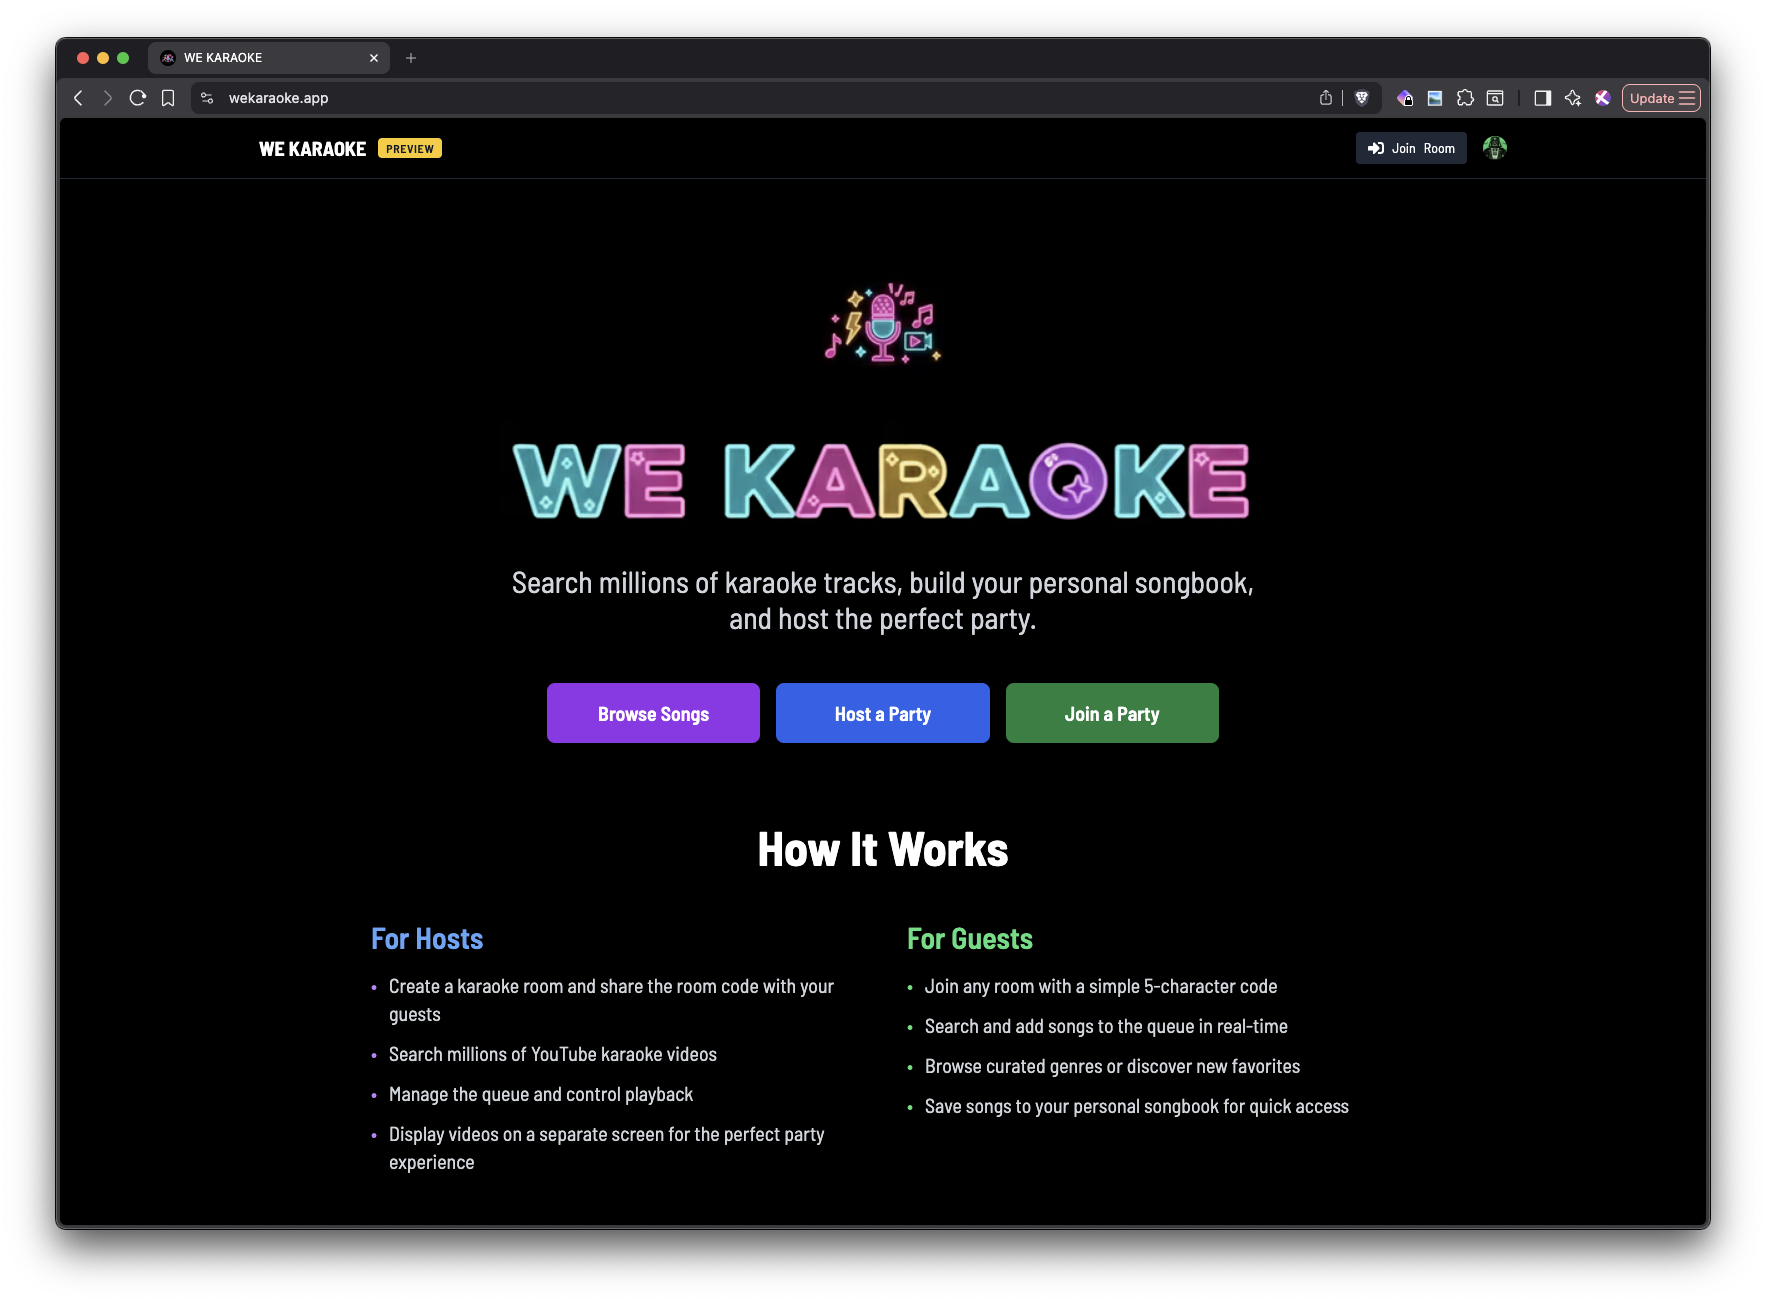Image resolution: width=1766 pixels, height=1303 pixels.
Task: Click the Update browser button
Action: coord(1660,98)
